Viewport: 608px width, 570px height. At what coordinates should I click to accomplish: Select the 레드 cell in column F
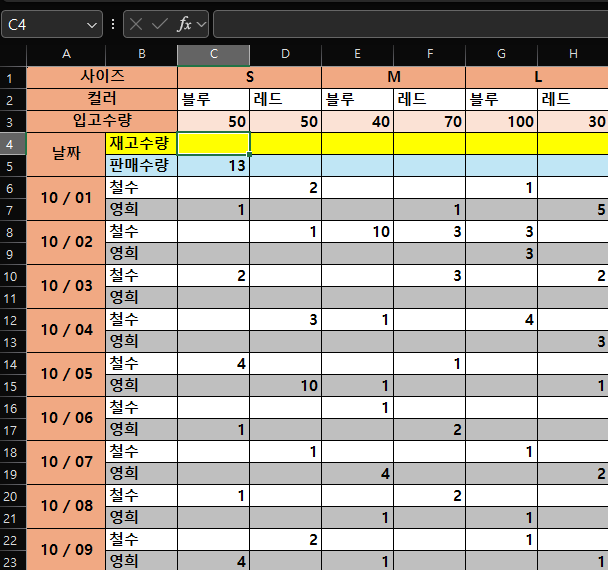pyautogui.click(x=430, y=99)
